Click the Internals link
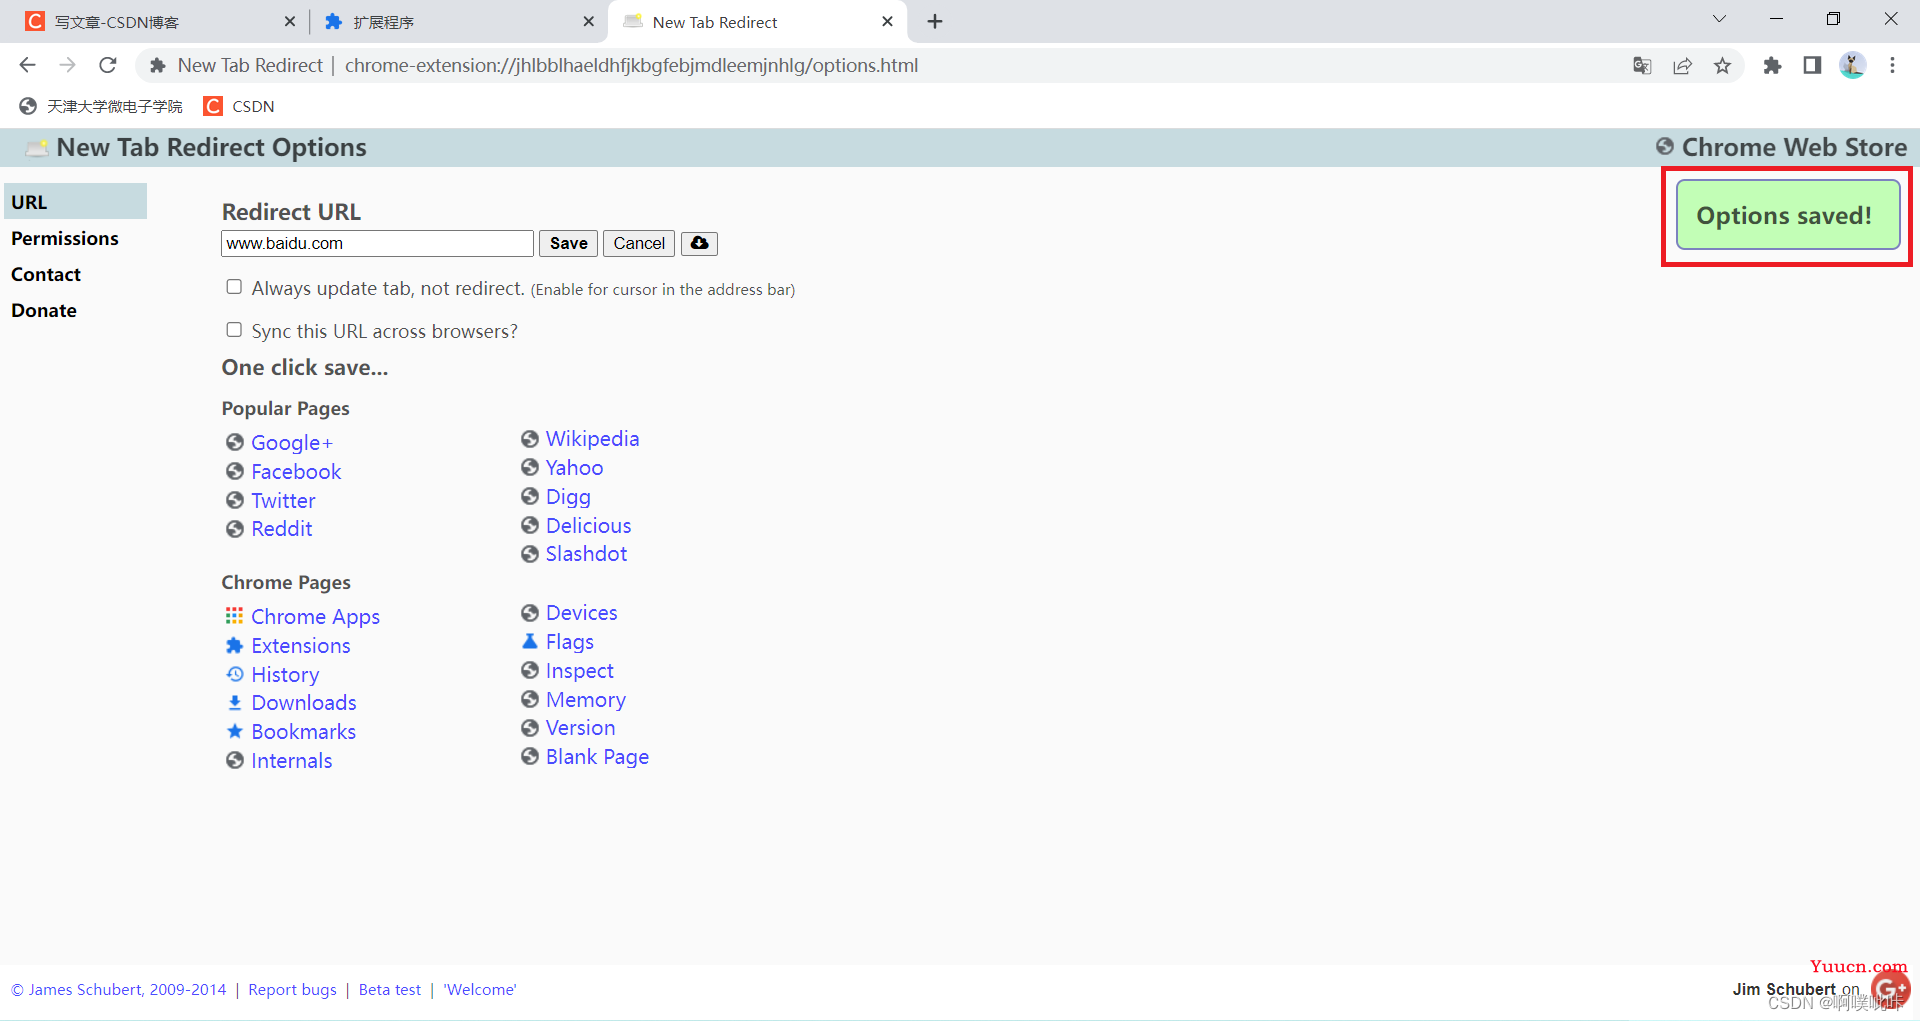1920x1021 pixels. [291, 760]
